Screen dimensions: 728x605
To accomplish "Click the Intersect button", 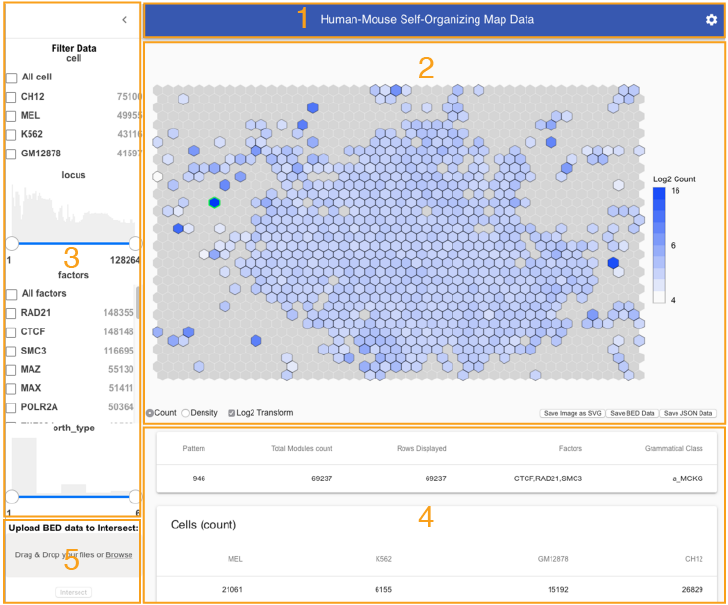I will [73, 592].
